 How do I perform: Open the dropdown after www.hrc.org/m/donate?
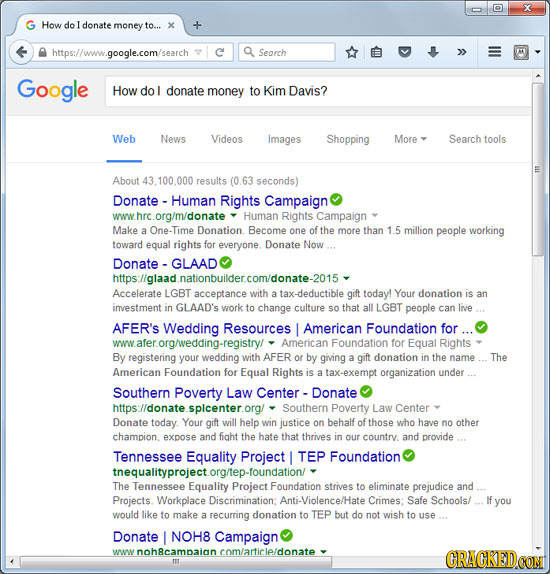233,215
